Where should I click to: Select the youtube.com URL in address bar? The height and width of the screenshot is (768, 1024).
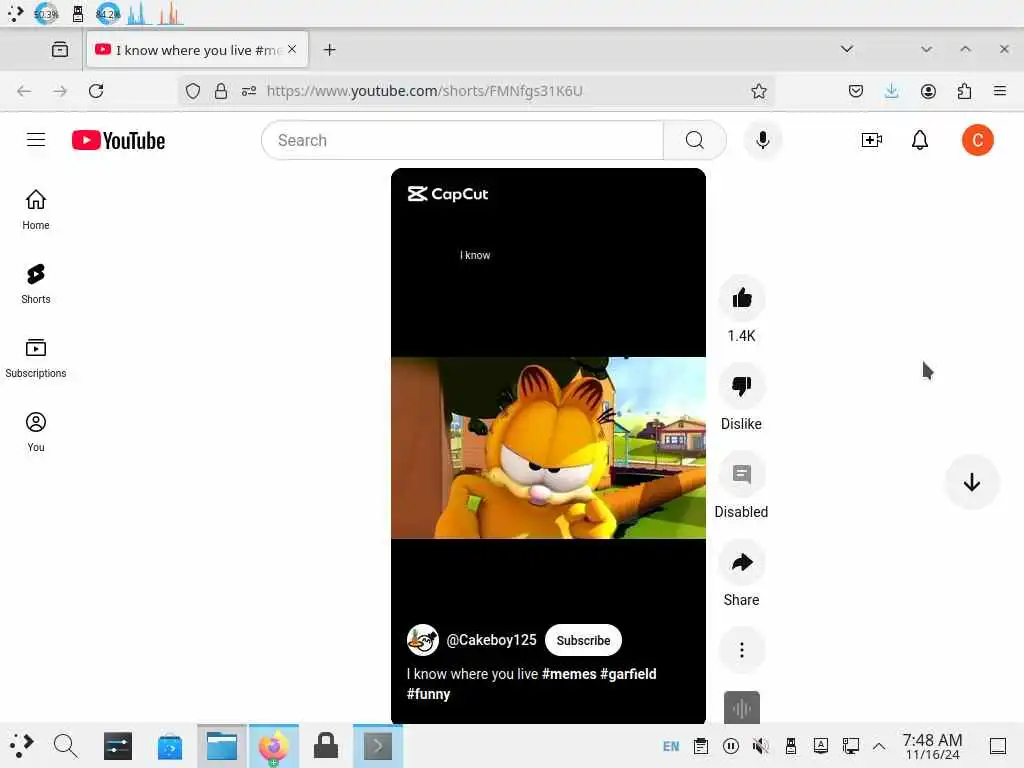[424, 91]
